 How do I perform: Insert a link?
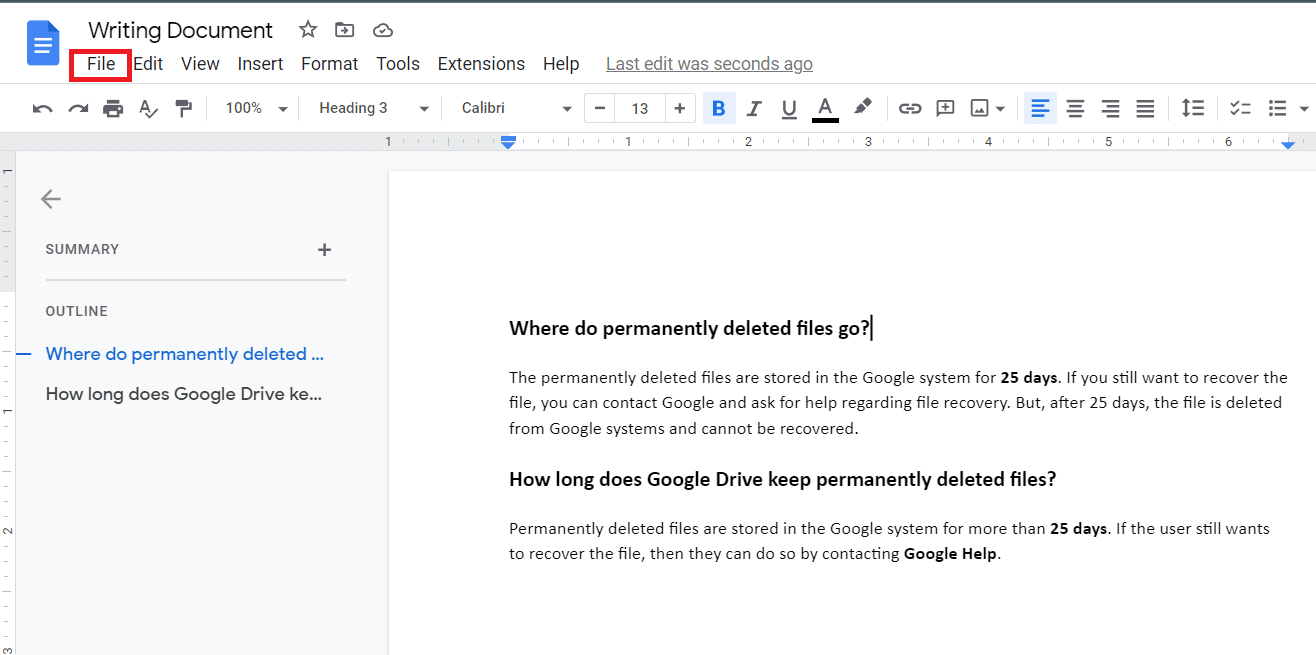click(910, 108)
